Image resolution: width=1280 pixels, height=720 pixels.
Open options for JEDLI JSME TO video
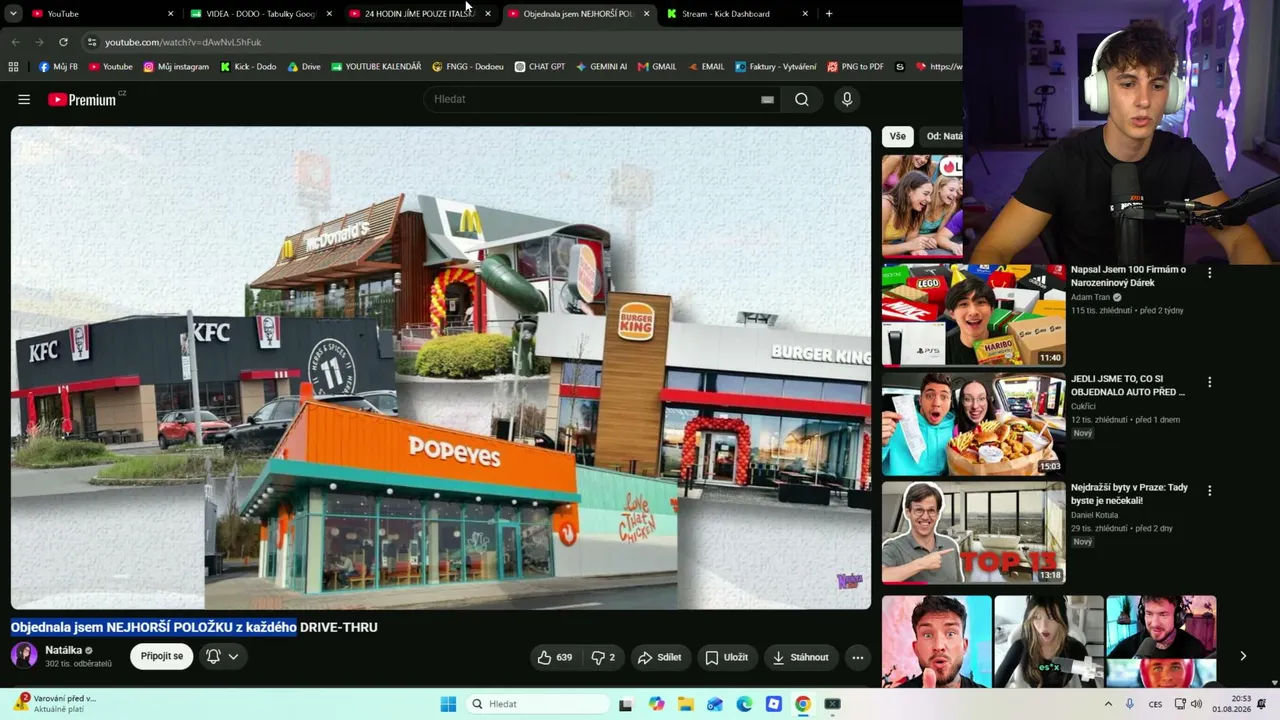[1209, 382]
